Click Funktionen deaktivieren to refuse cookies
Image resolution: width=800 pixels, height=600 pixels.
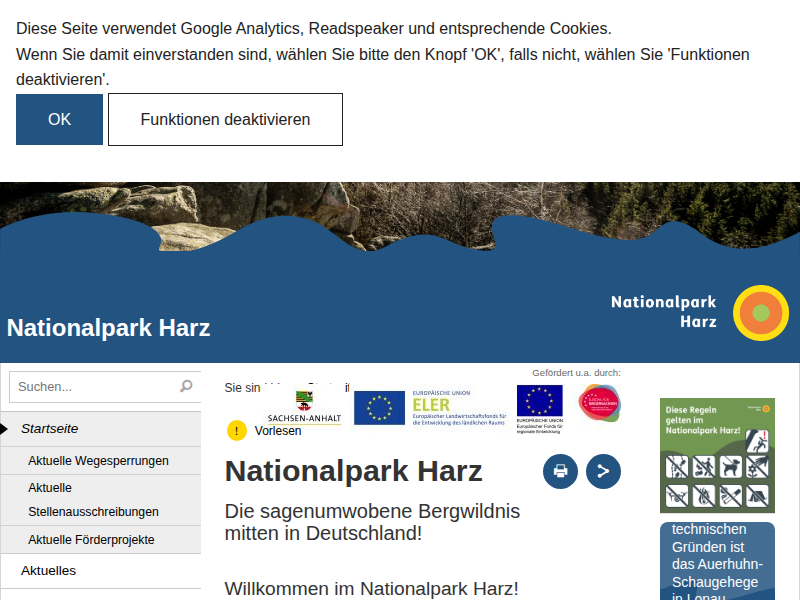225,118
